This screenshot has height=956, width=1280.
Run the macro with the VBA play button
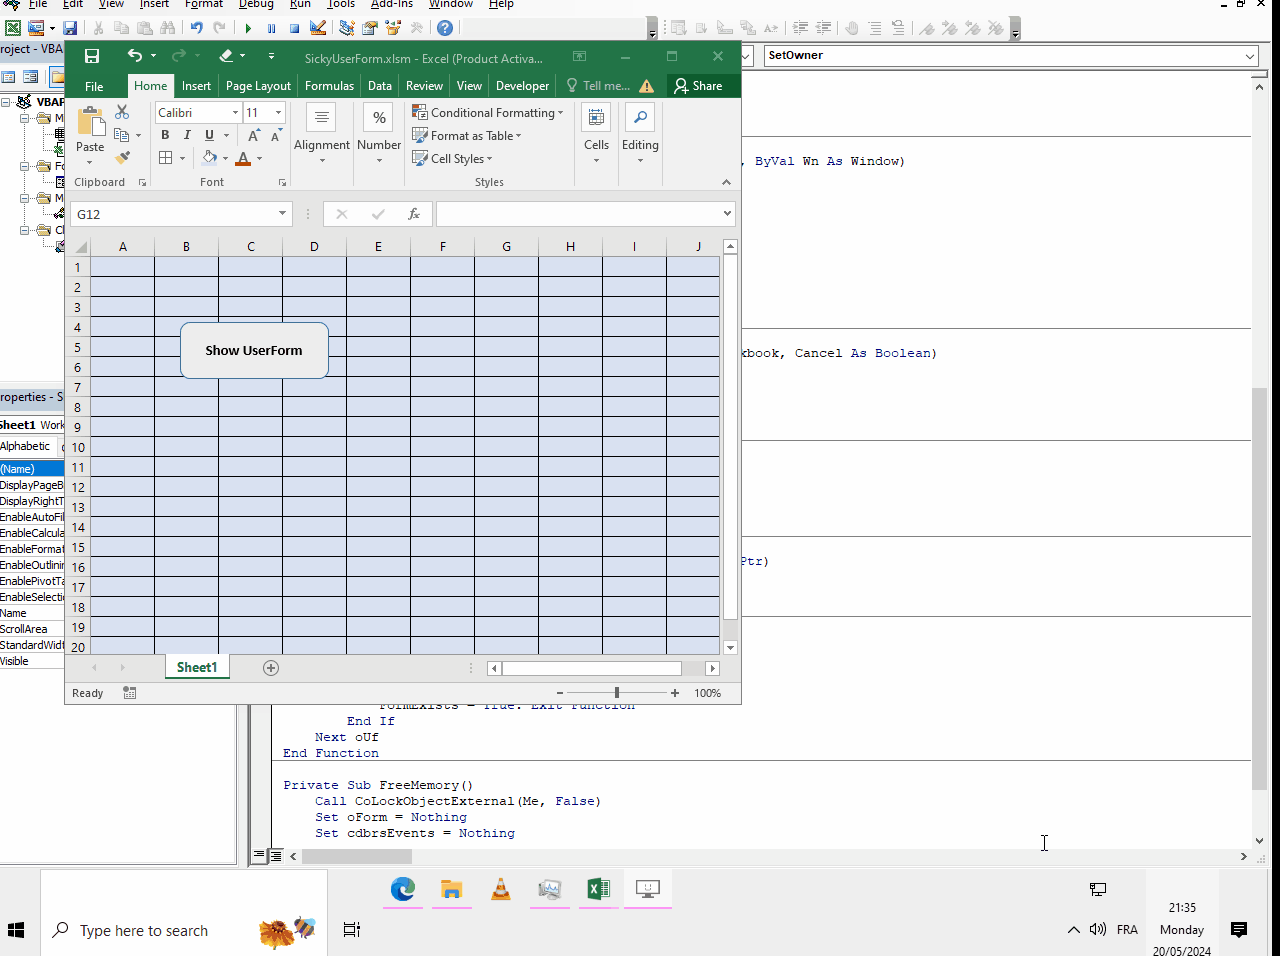click(x=248, y=28)
